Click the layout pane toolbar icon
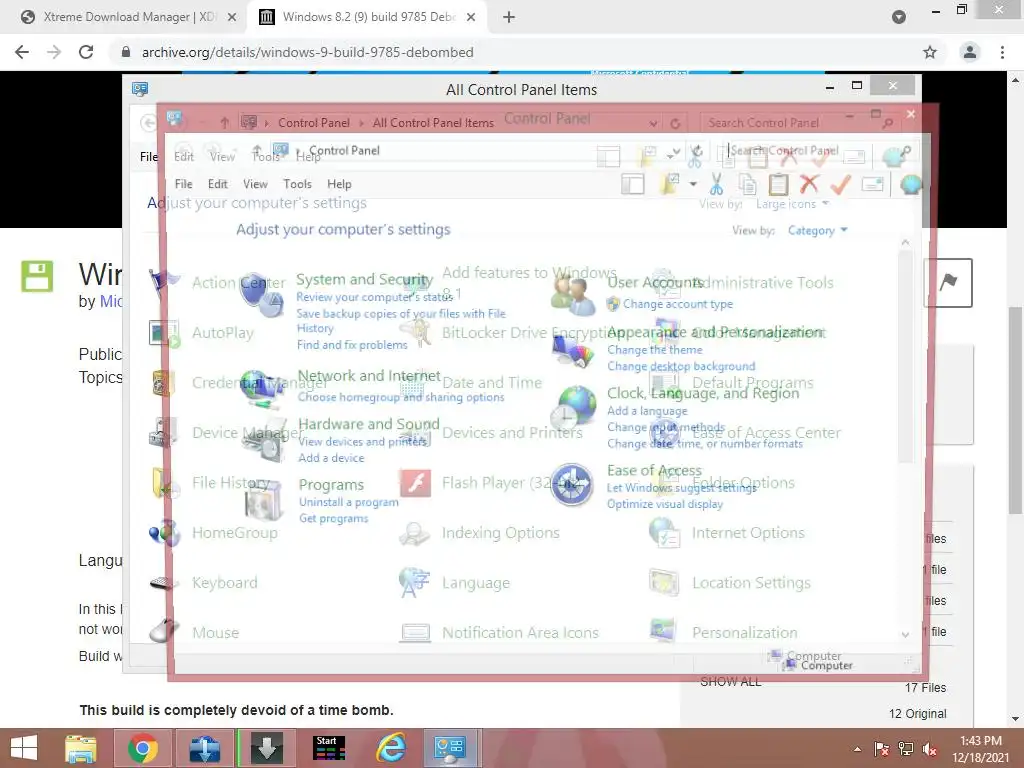The image size is (1024, 768). tap(633, 184)
